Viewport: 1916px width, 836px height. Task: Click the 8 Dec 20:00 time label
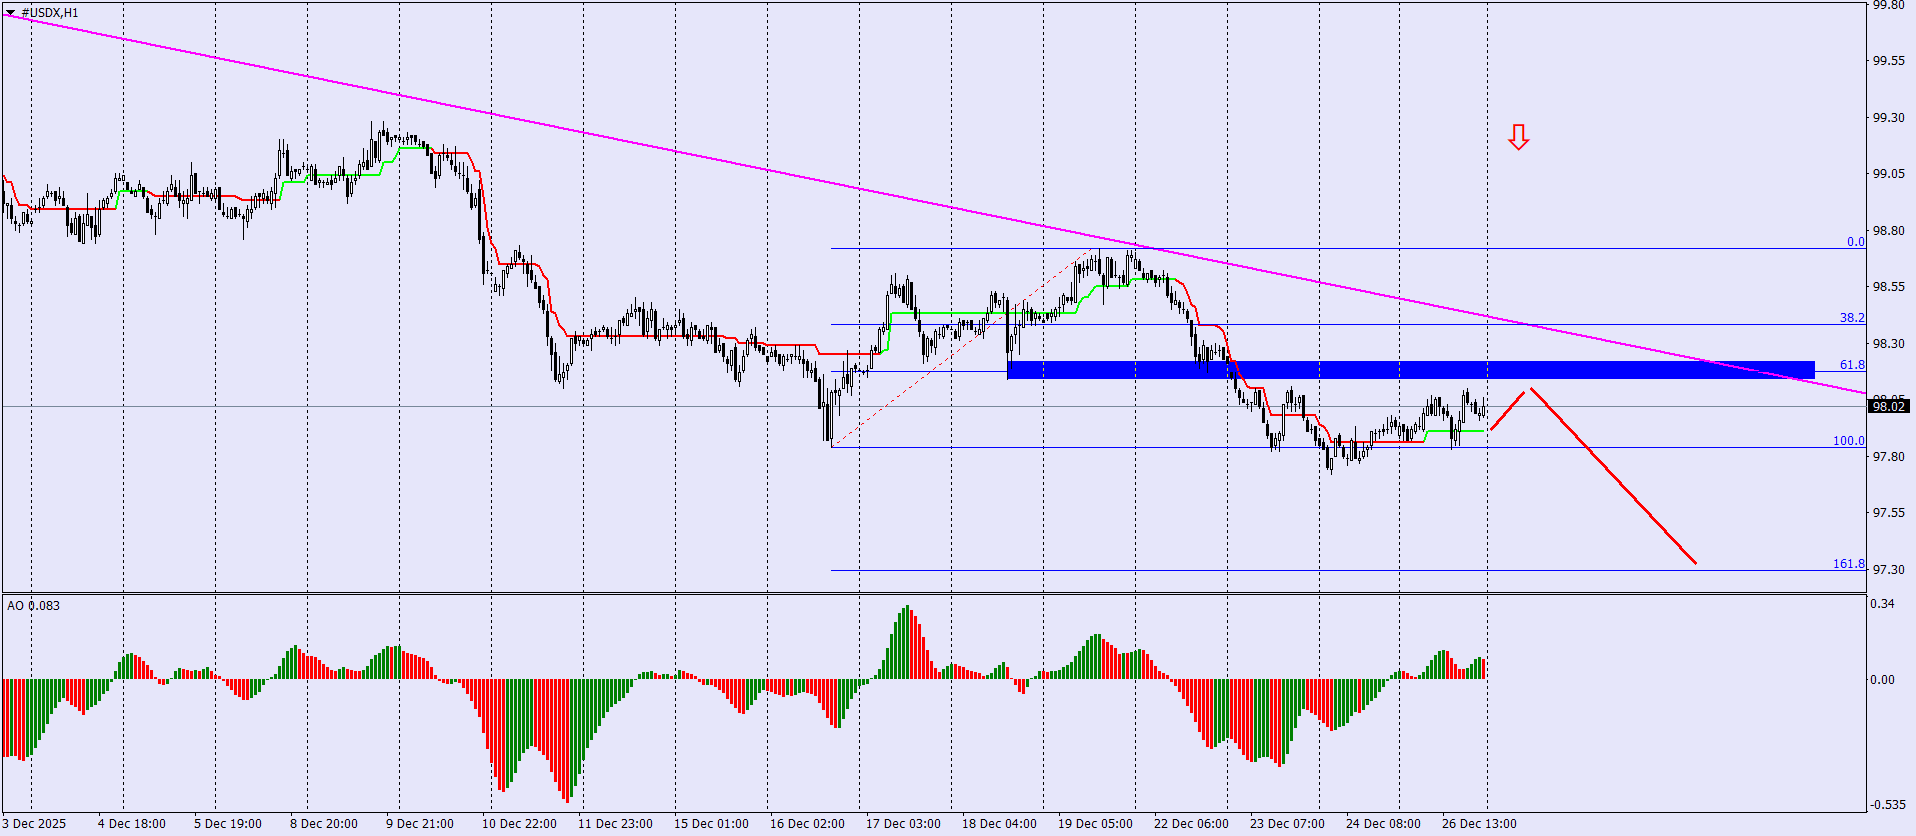click(x=324, y=824)
